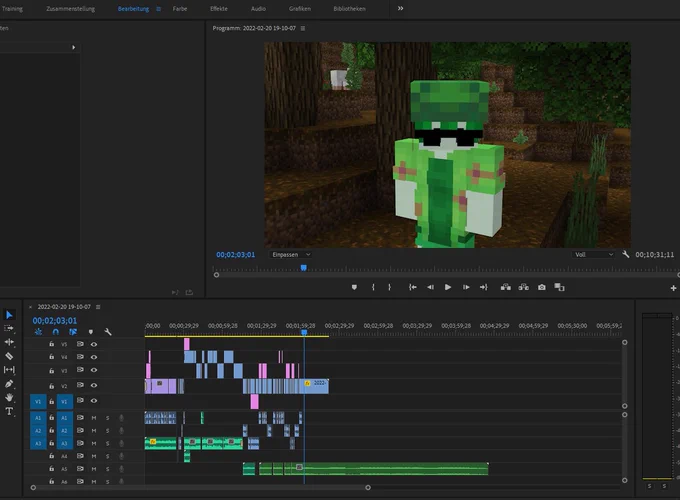The image size is (680, 500).
Task: Click the Mark Out bracket button
Action: click(x=389, y=287)
